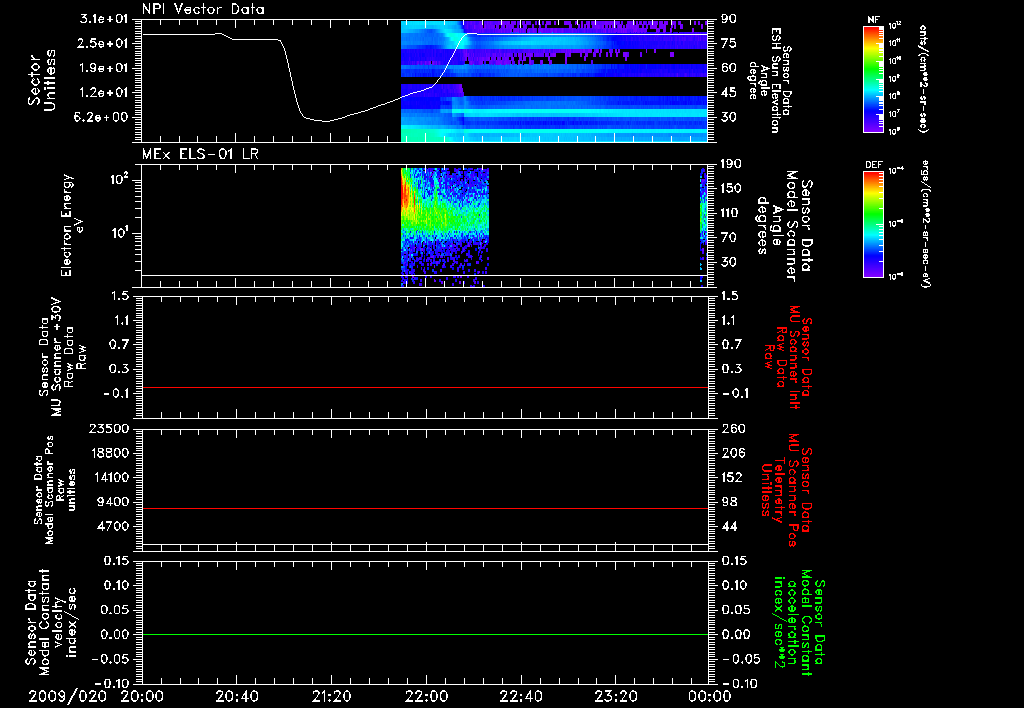Click the 1.2e+01 sector tick label
This screenshot has height=708, width=1024.
[103, 93]
